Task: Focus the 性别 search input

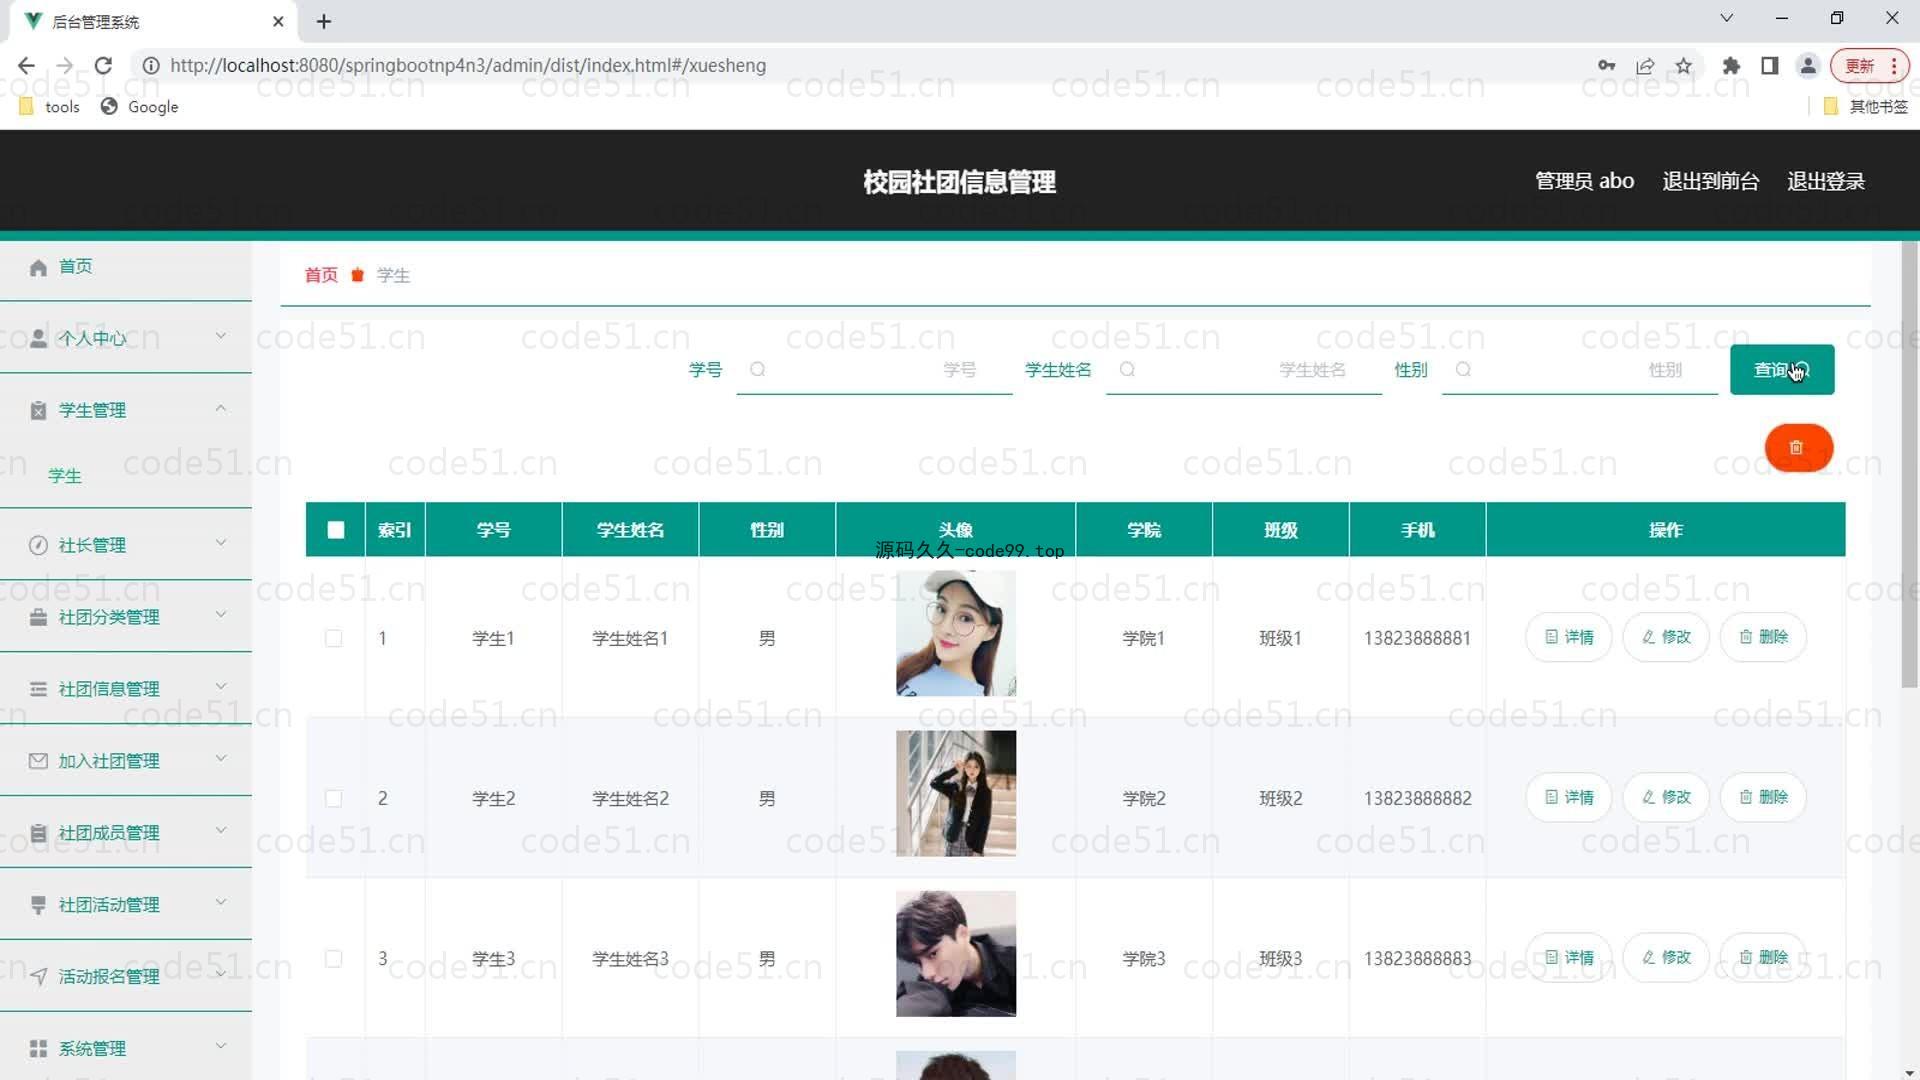Action: point(1580,370)
